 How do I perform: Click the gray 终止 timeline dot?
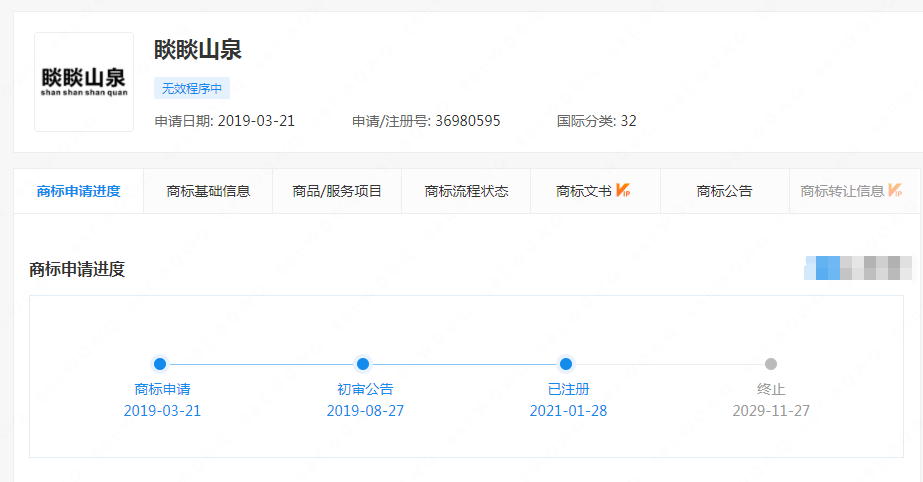tap(771, 364)
